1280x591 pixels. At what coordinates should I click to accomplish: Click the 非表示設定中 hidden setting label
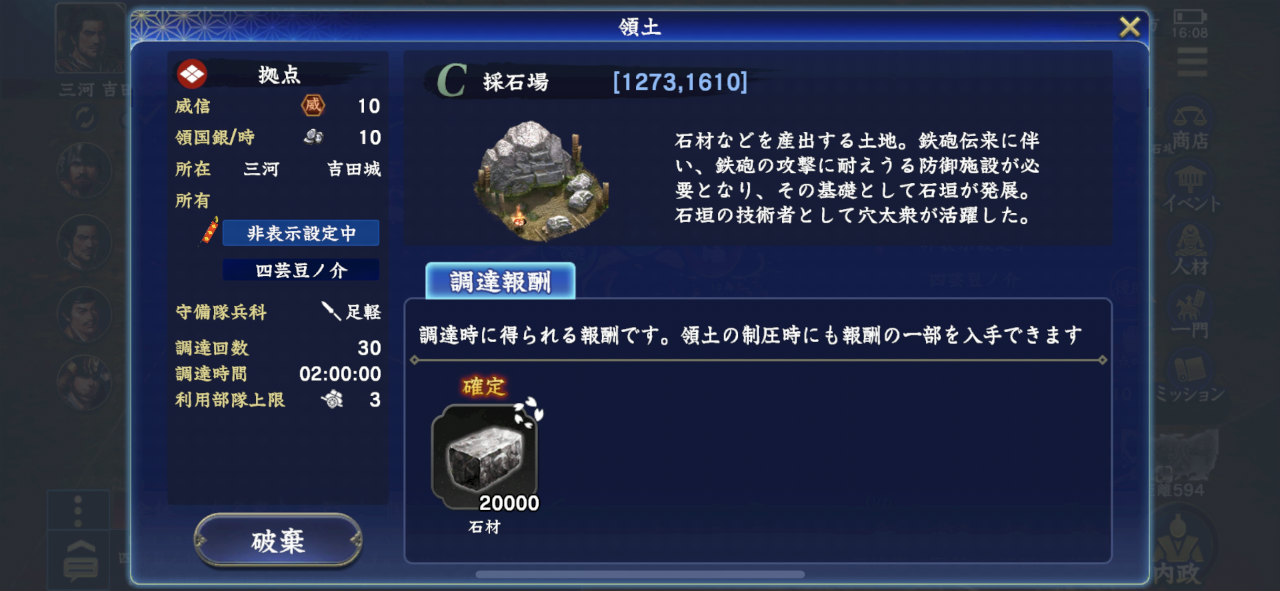click(x=300, y=233)
